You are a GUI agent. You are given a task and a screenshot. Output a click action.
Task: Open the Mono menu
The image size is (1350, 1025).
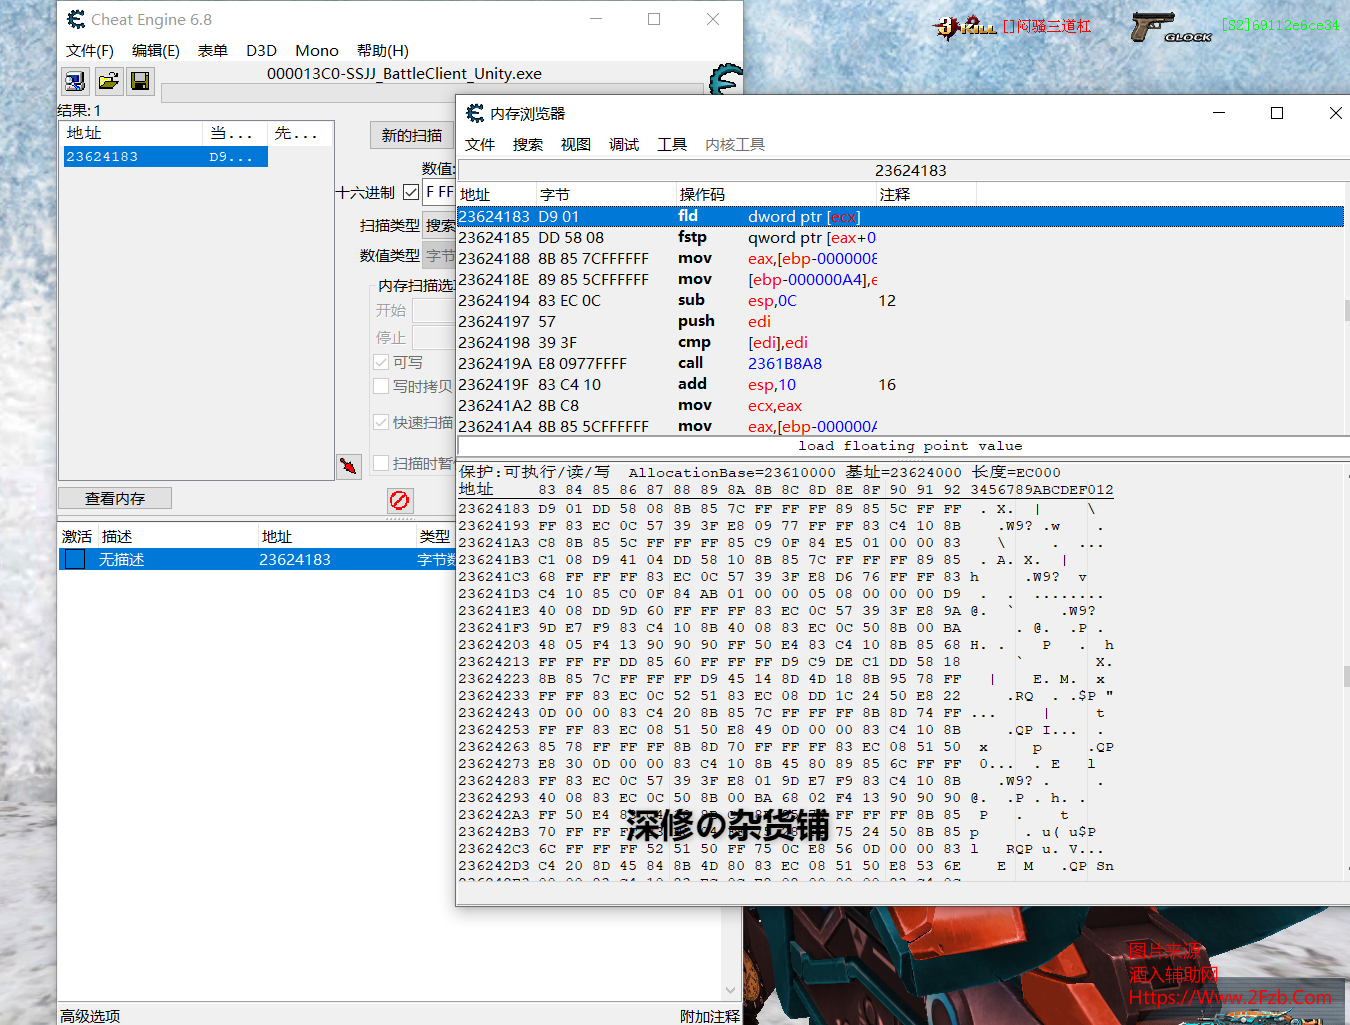coord(316,51)
